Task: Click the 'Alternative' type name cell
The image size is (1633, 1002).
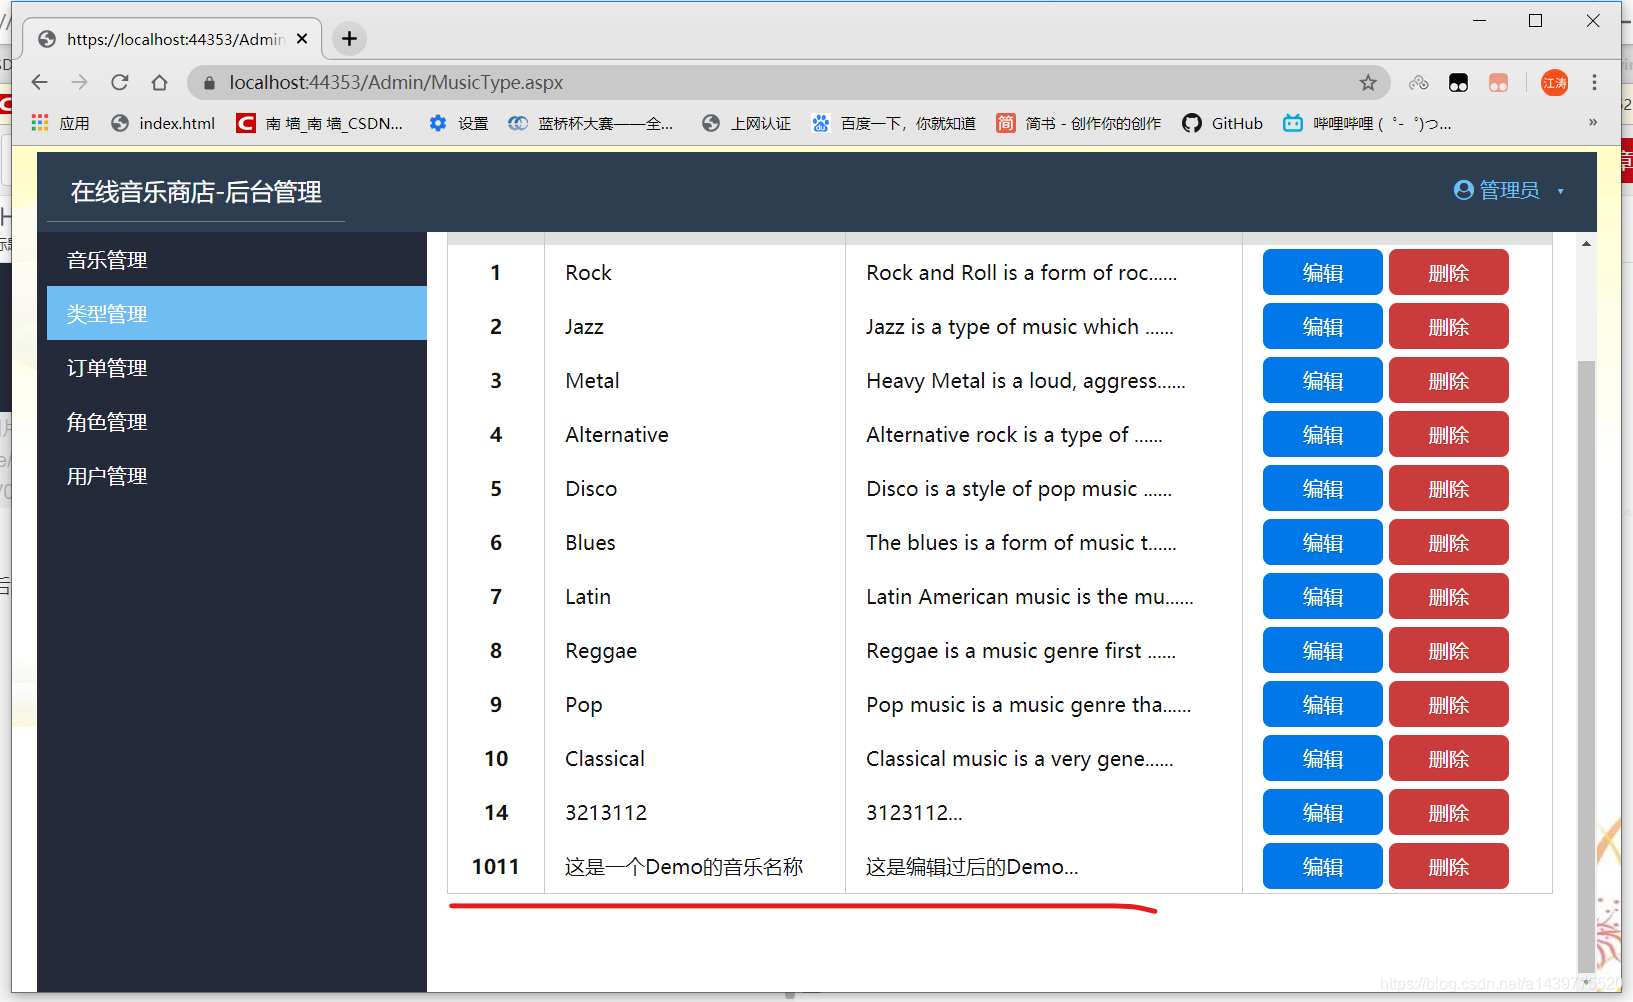Action: tap(617, 435)
